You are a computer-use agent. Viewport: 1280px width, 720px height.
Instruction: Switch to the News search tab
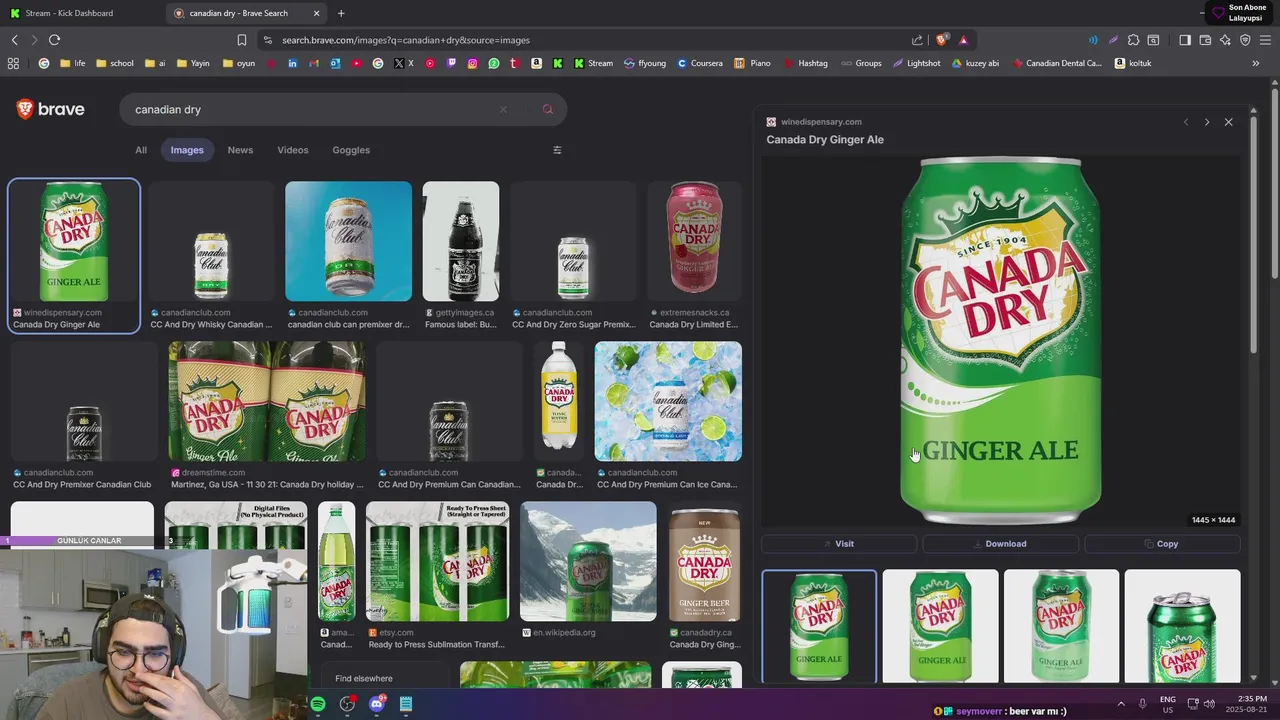coord(240,150)
